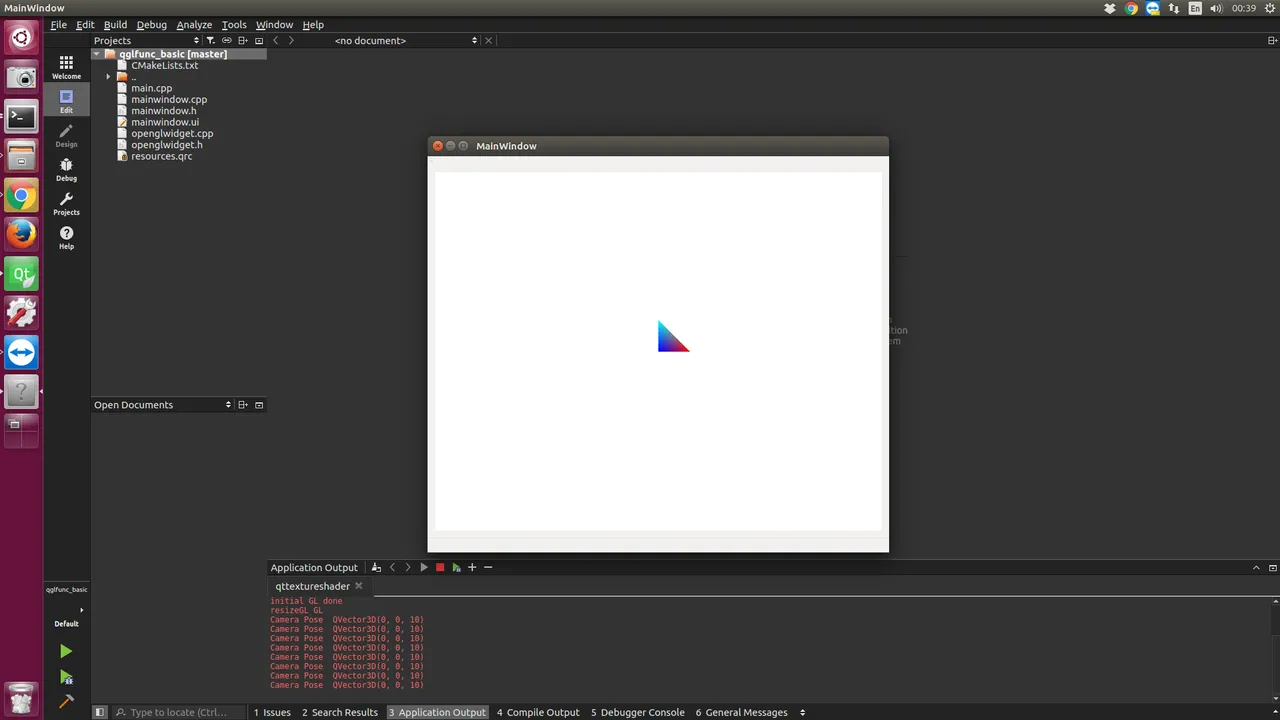Image resolution: width=1280 pixels, height=720 pixels.
Task: Open the output panes selector arrows
Action: point(803,712)
